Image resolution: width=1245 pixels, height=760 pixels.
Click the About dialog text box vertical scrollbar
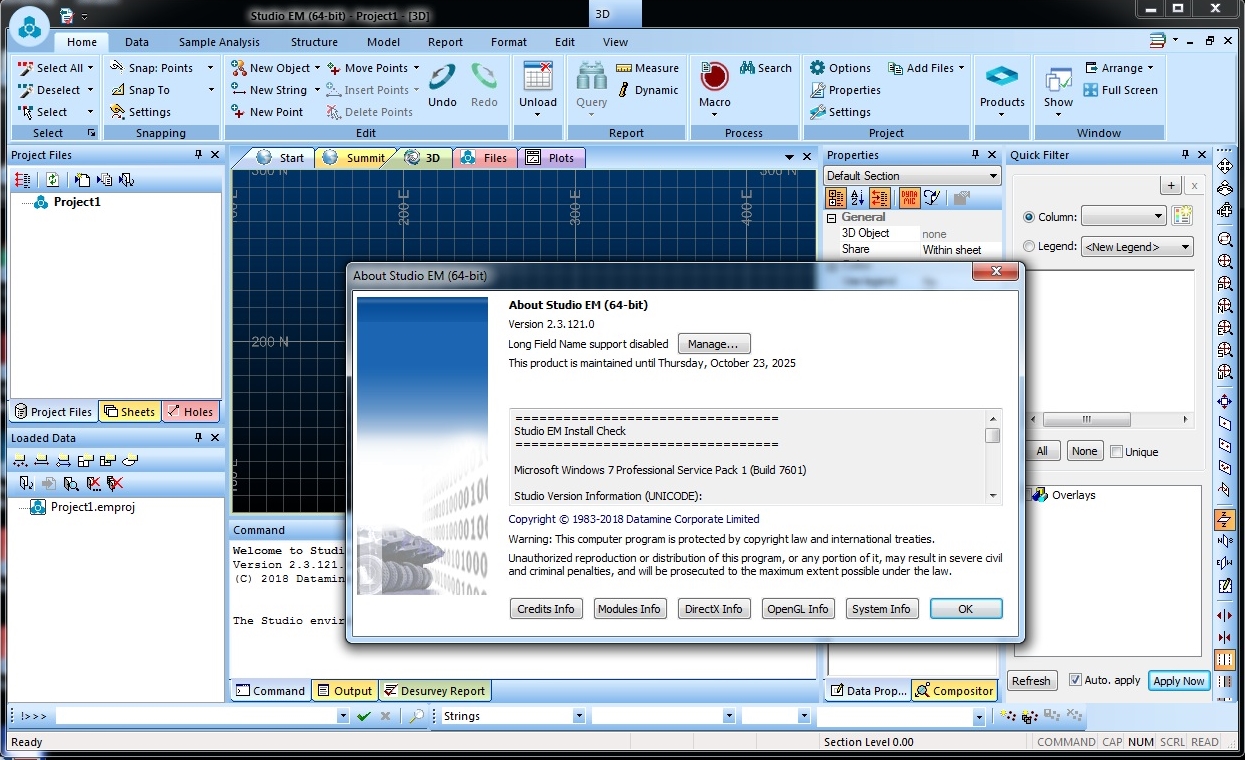pos(993,456)
